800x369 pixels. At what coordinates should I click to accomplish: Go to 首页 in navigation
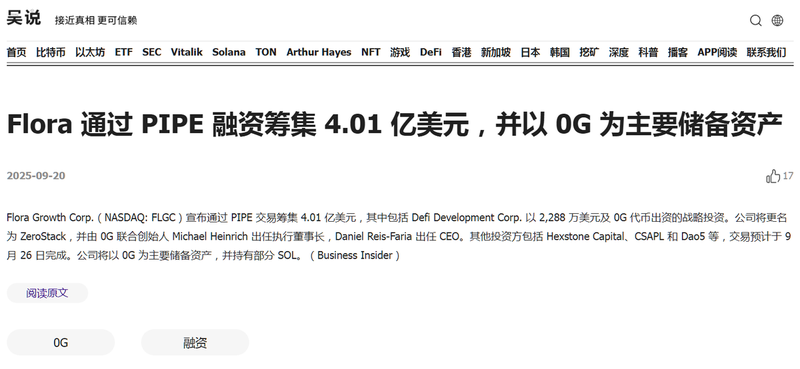click(x=16, y=52)
